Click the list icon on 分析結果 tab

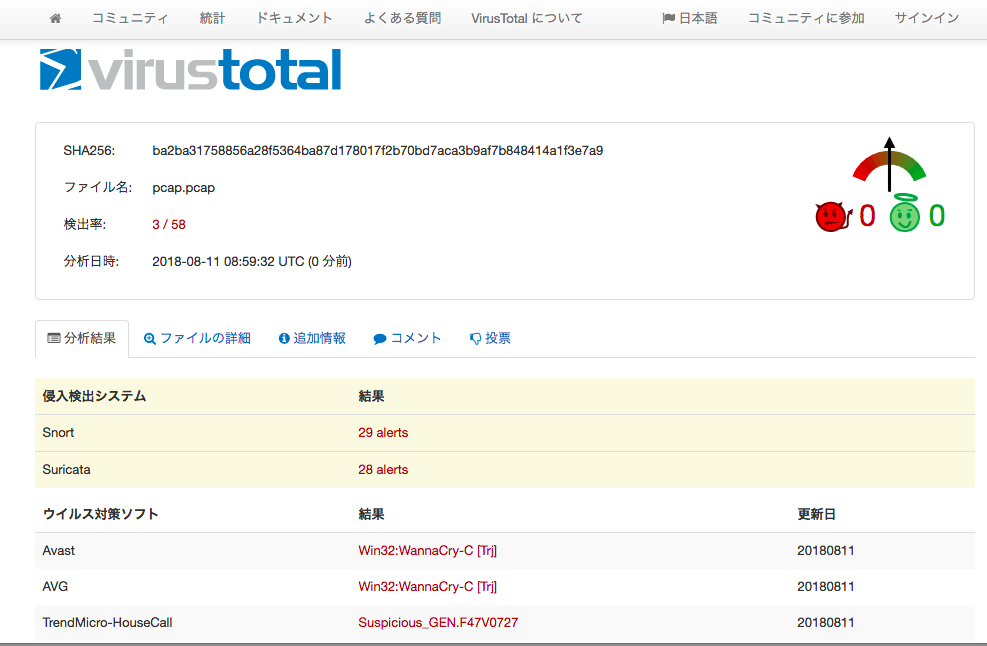click(54, 338)
